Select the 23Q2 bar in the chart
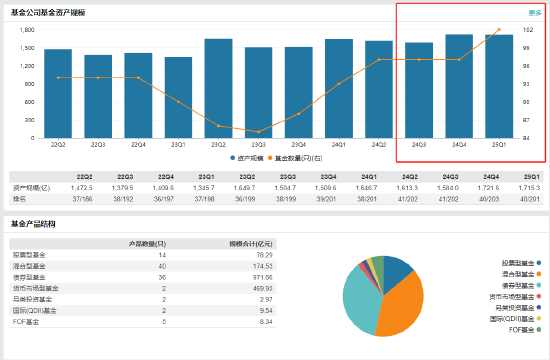This screenshot has height=360, width=550. click(219, 88)
